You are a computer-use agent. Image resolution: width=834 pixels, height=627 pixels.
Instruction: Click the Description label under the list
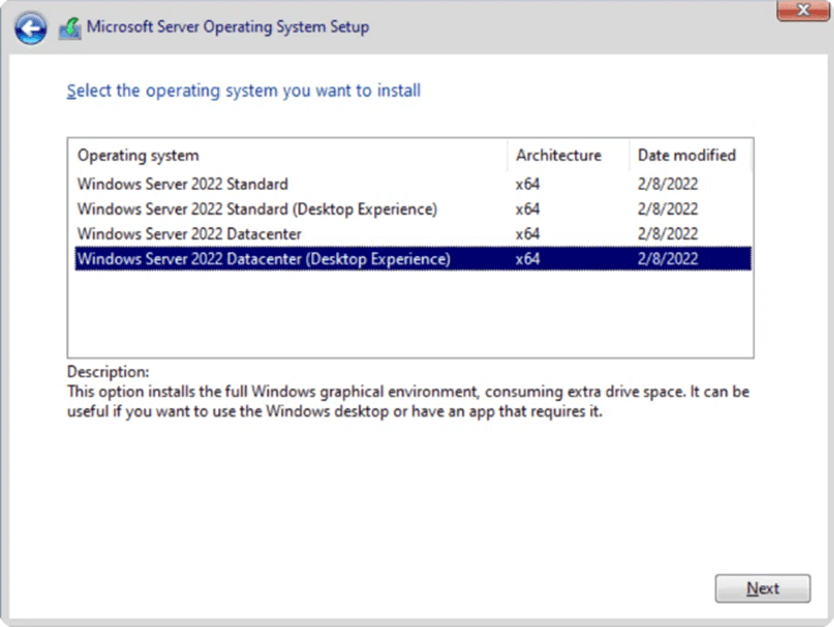(x=108, y=372)
